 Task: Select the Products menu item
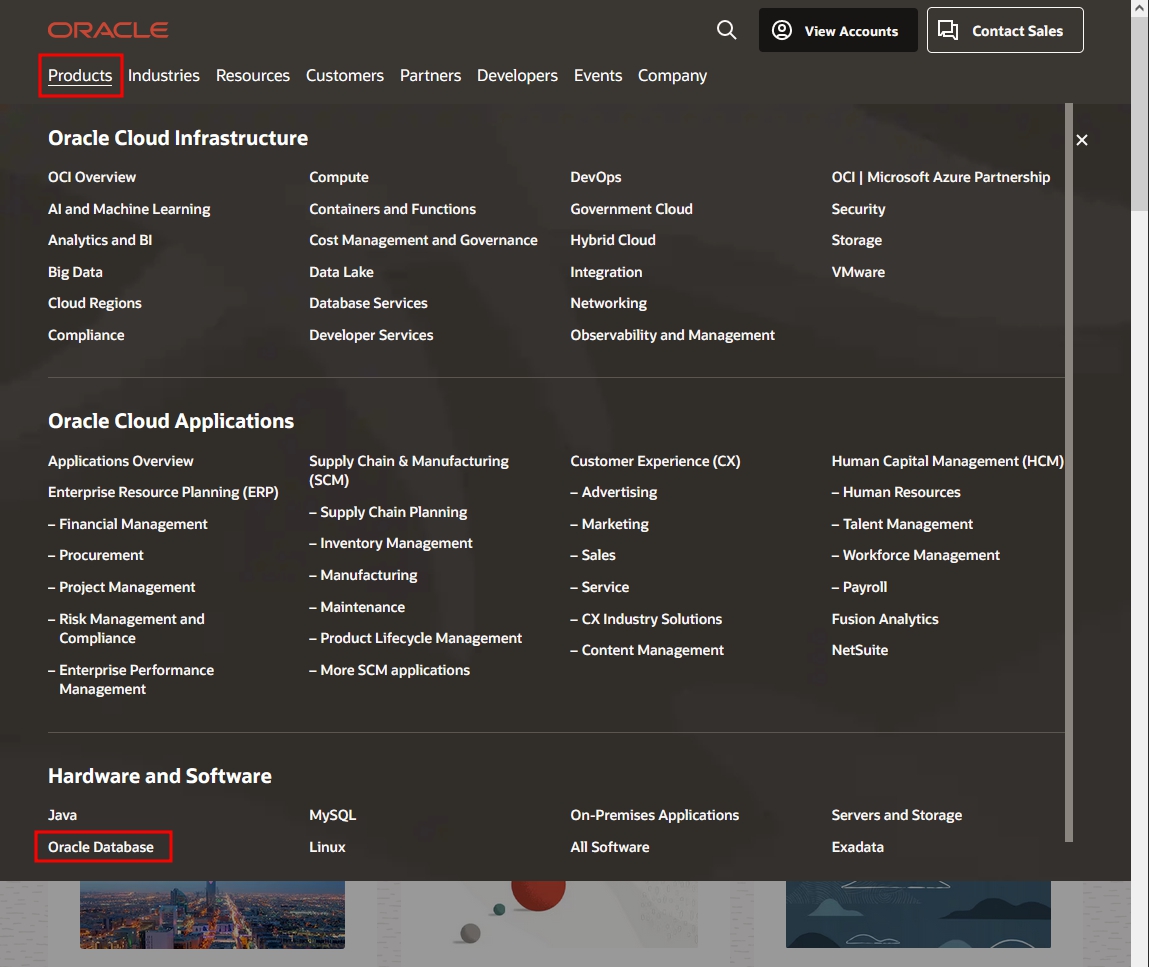tap(80, 75)
